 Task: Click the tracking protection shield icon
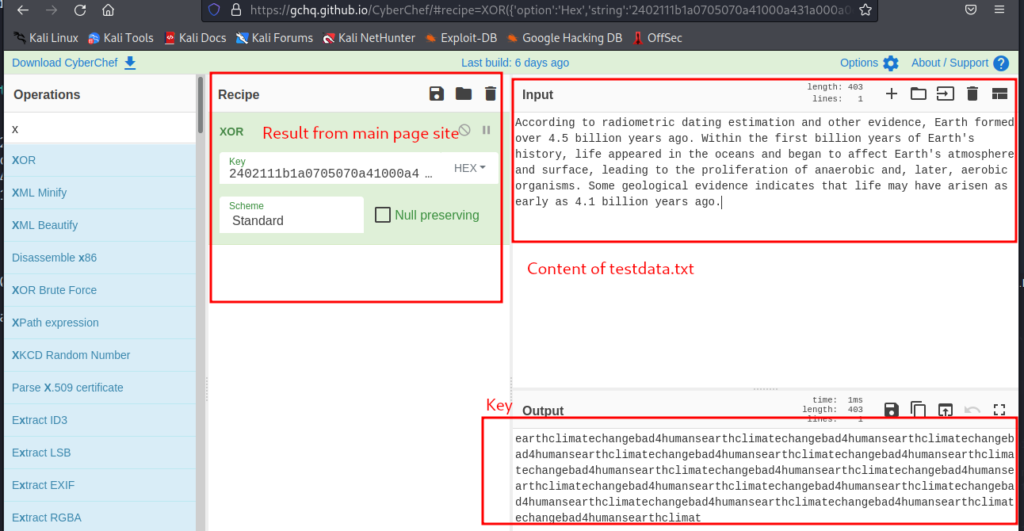(214, 10)
